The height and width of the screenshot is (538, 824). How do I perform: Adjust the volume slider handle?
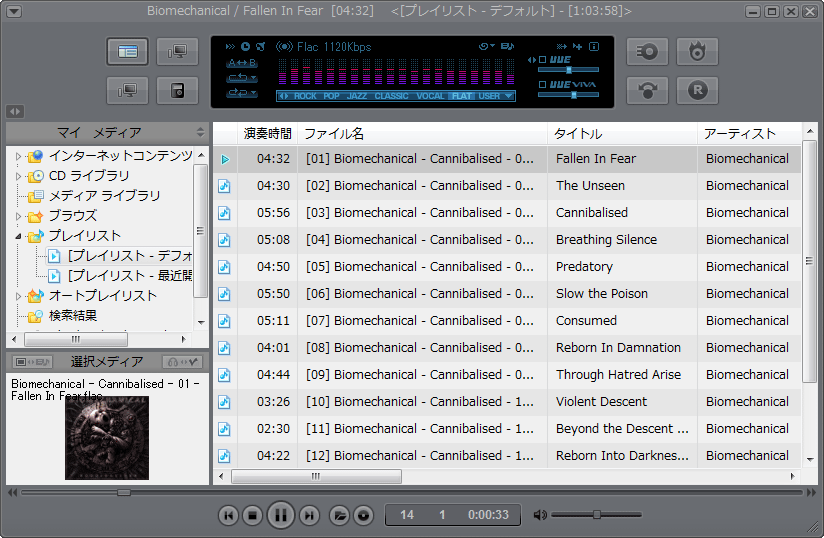(x=596, y=515)
